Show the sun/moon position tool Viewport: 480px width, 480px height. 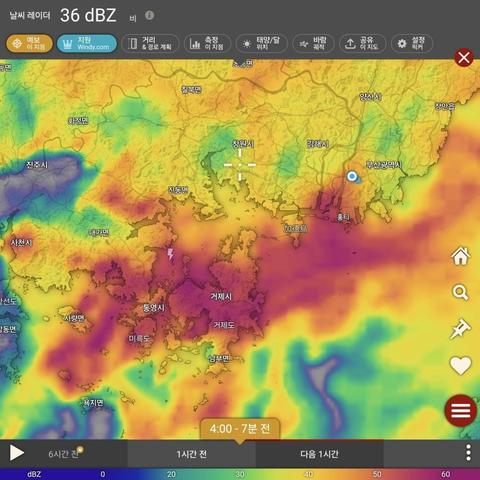[262, 43]
